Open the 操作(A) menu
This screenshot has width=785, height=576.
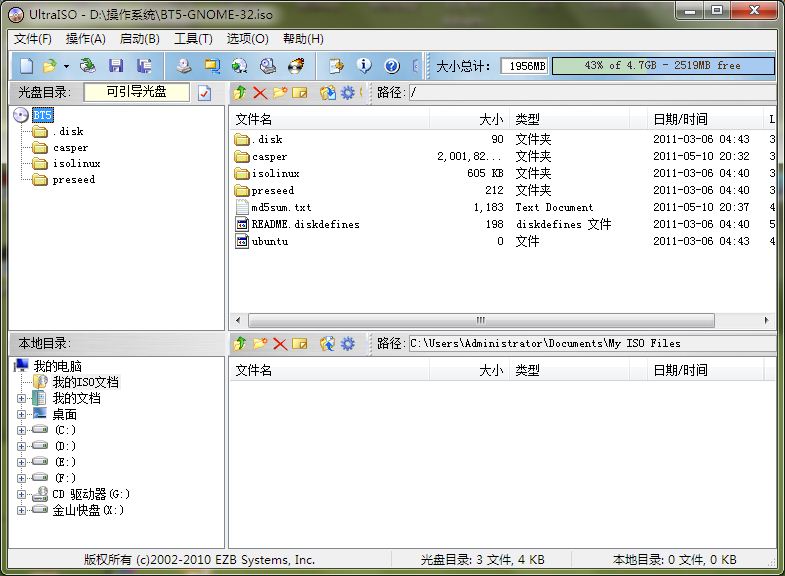pyautogui.click(x=86, y=39)
